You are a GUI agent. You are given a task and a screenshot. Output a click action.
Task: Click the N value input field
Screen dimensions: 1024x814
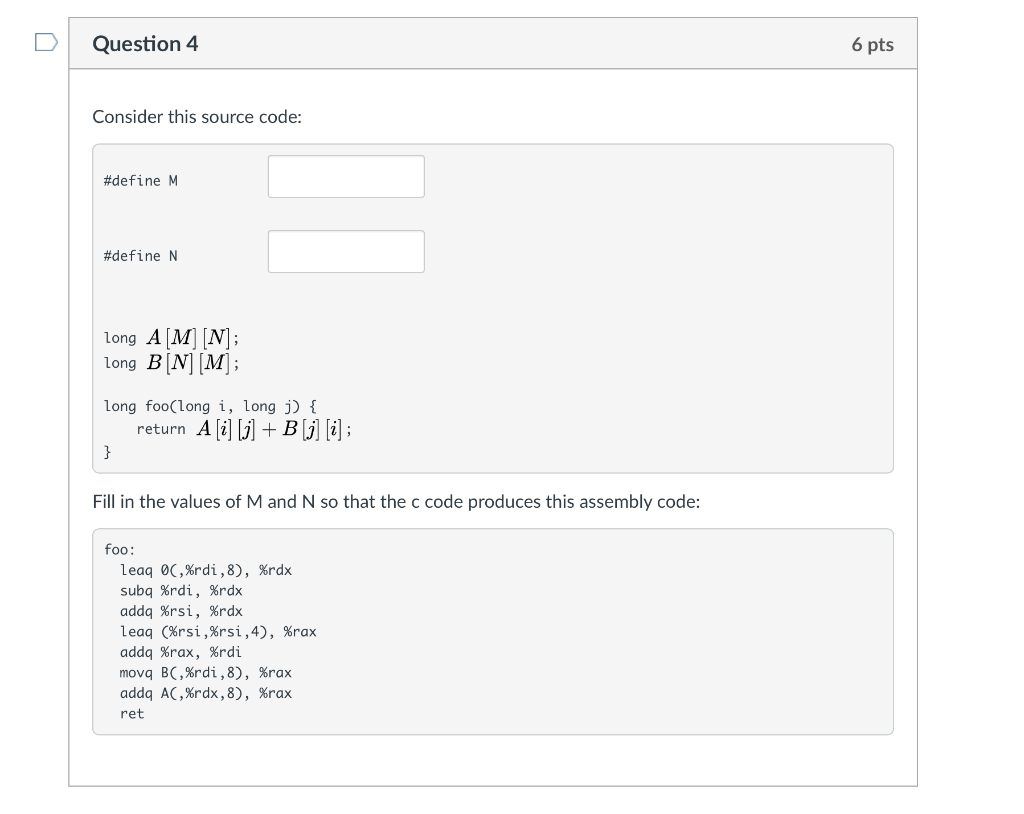[345, 251]
